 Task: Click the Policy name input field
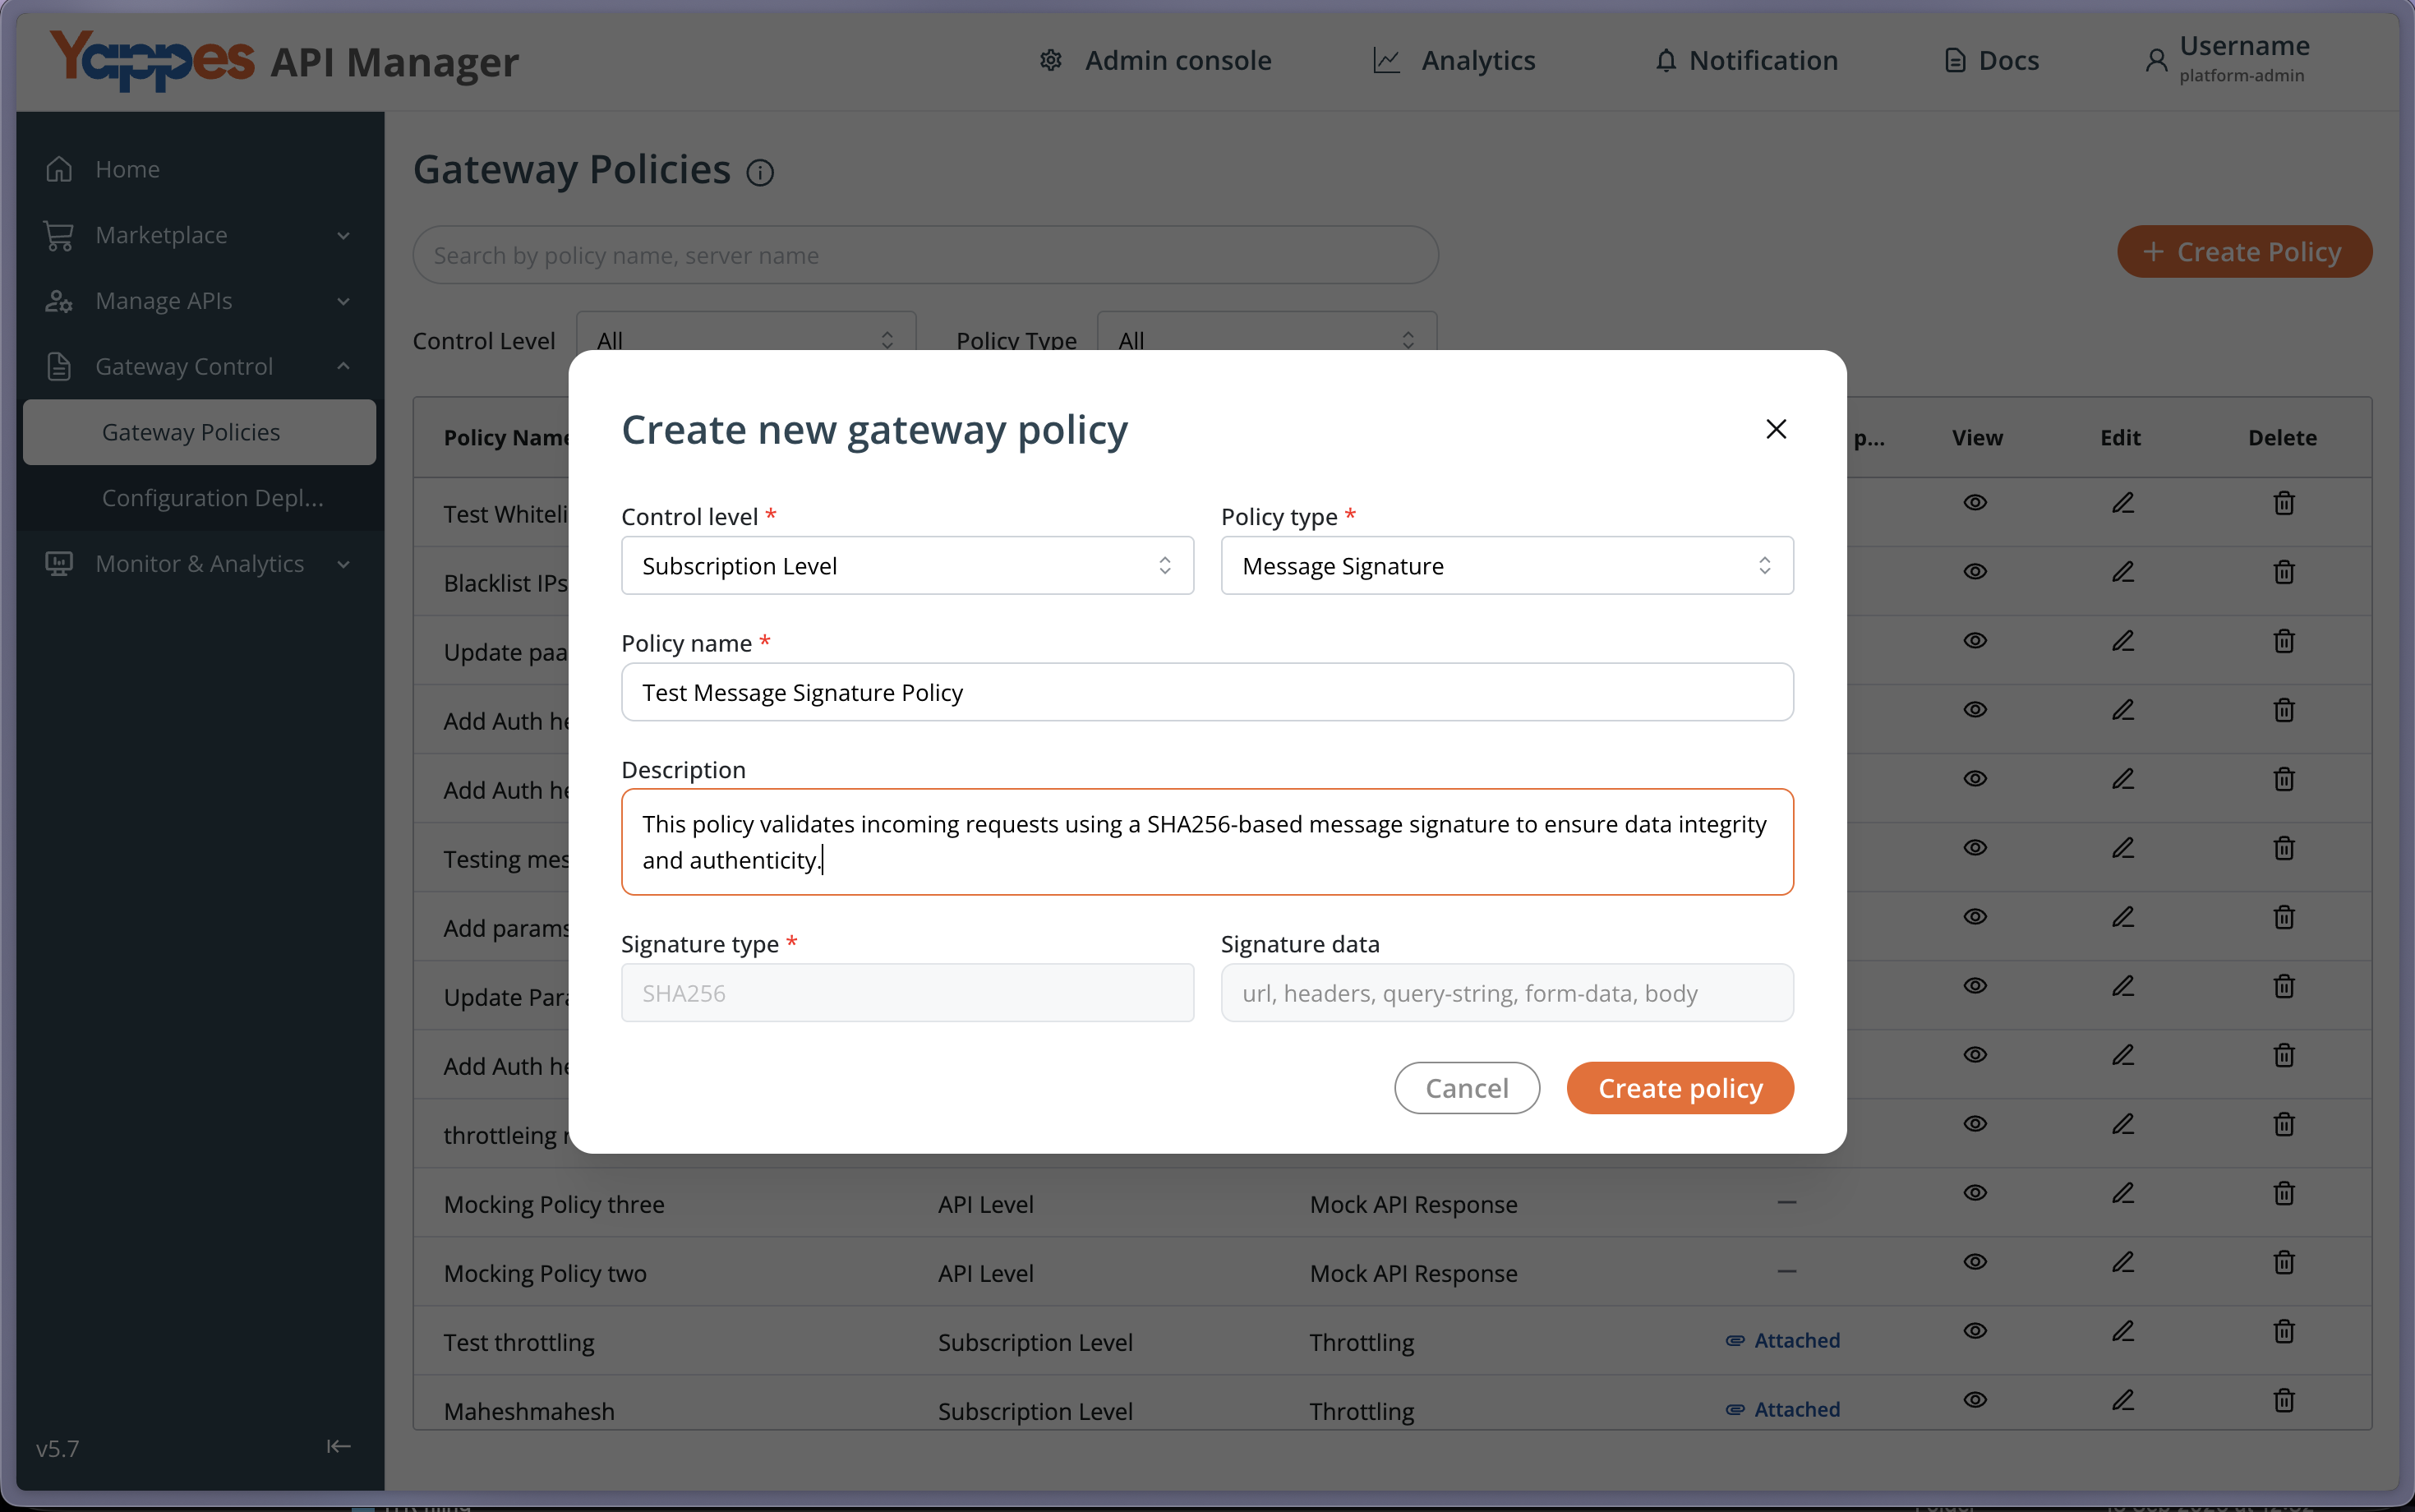click(x=1207, y=692)
